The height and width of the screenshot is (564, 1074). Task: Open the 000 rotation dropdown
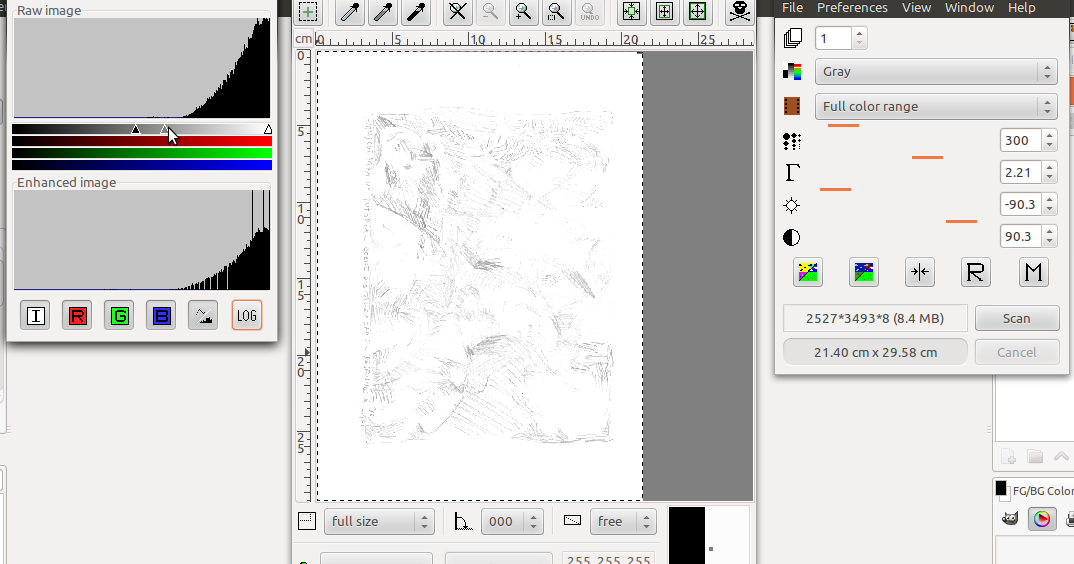point(512,522)
